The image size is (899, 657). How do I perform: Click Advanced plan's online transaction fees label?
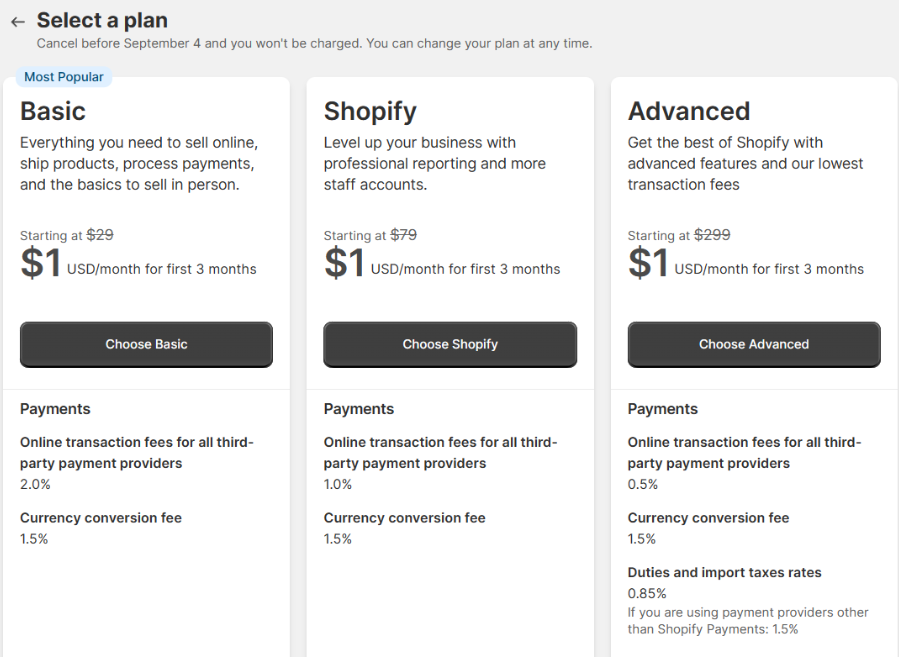pyautogui.click(x=744, y=453)
